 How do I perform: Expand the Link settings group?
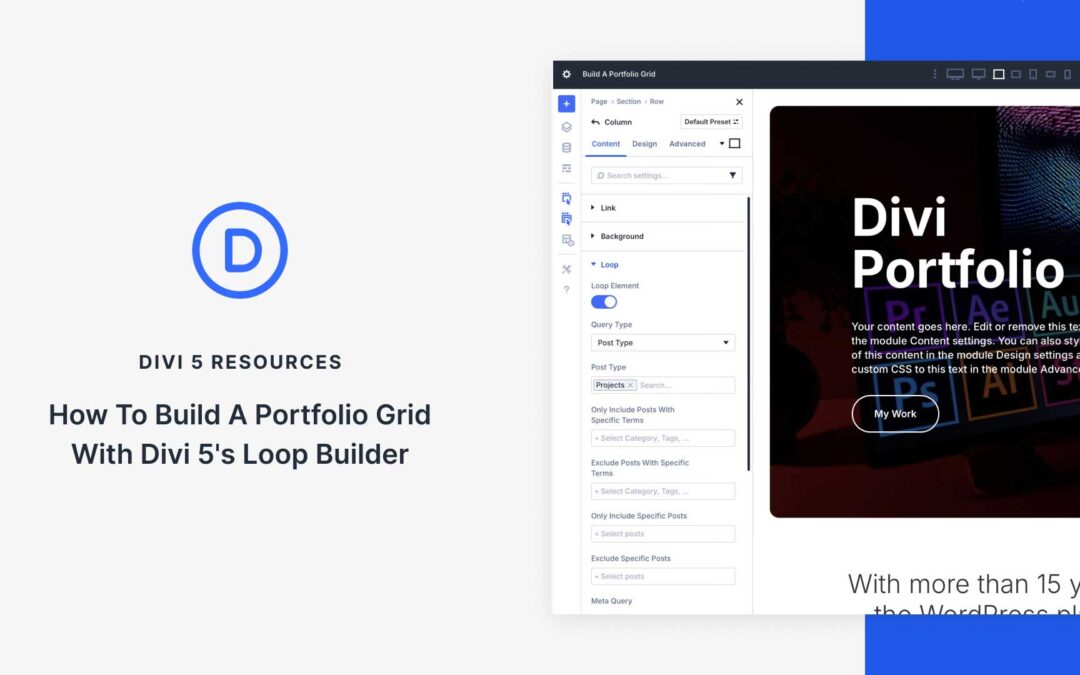[x=608, y=208]
